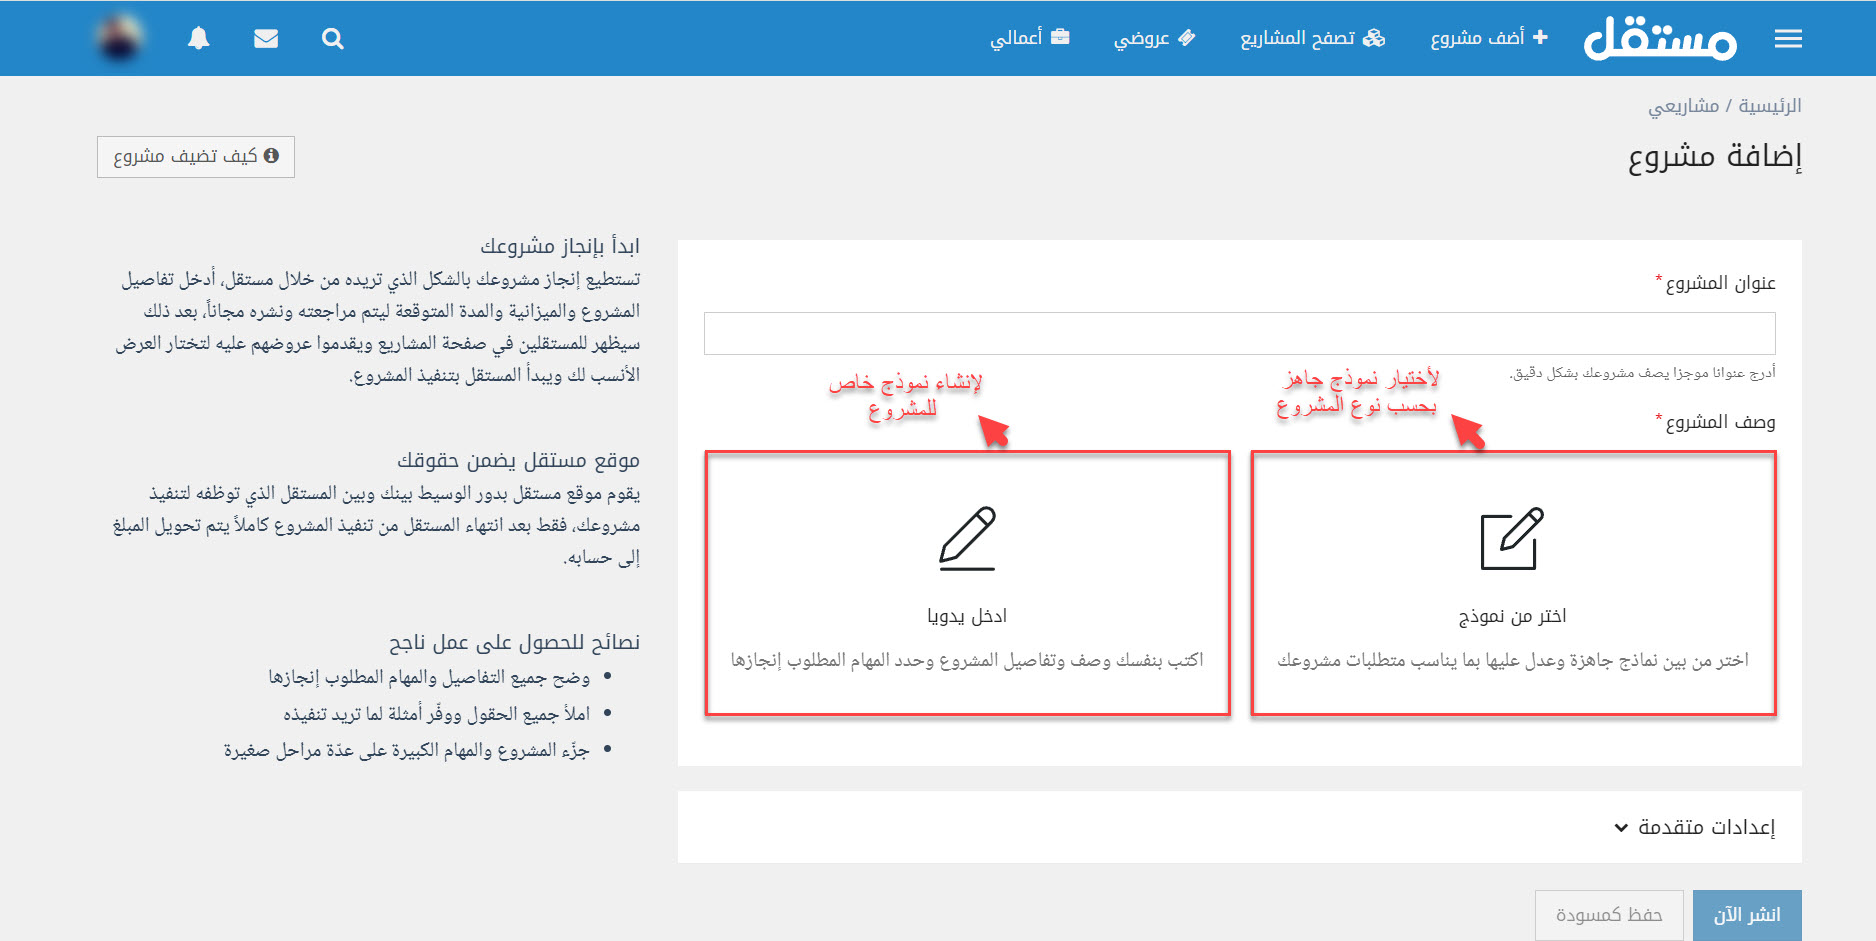Click the tip املأ جميع الحقول ووفّر أمثلة
This screenshot has width=1876, height=941.
pyautogui.click(x=437, y=714)
